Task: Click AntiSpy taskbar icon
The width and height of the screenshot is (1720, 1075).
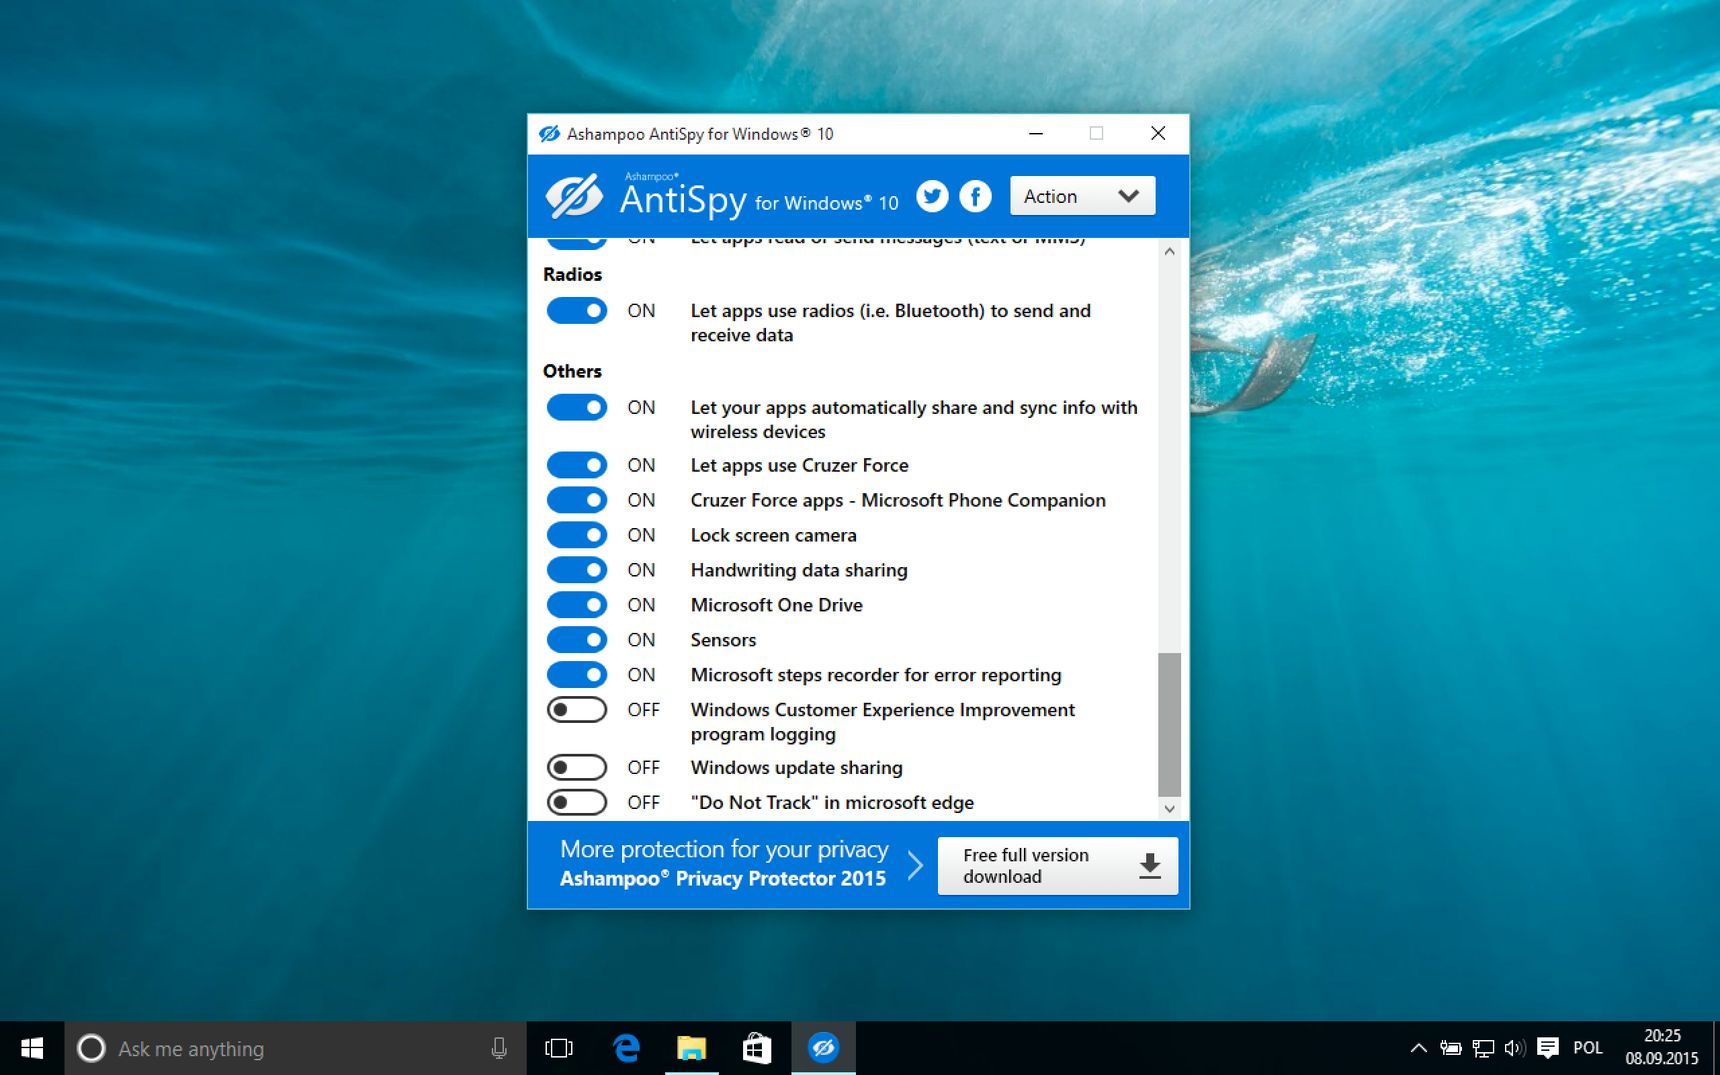Action: 823,1048
